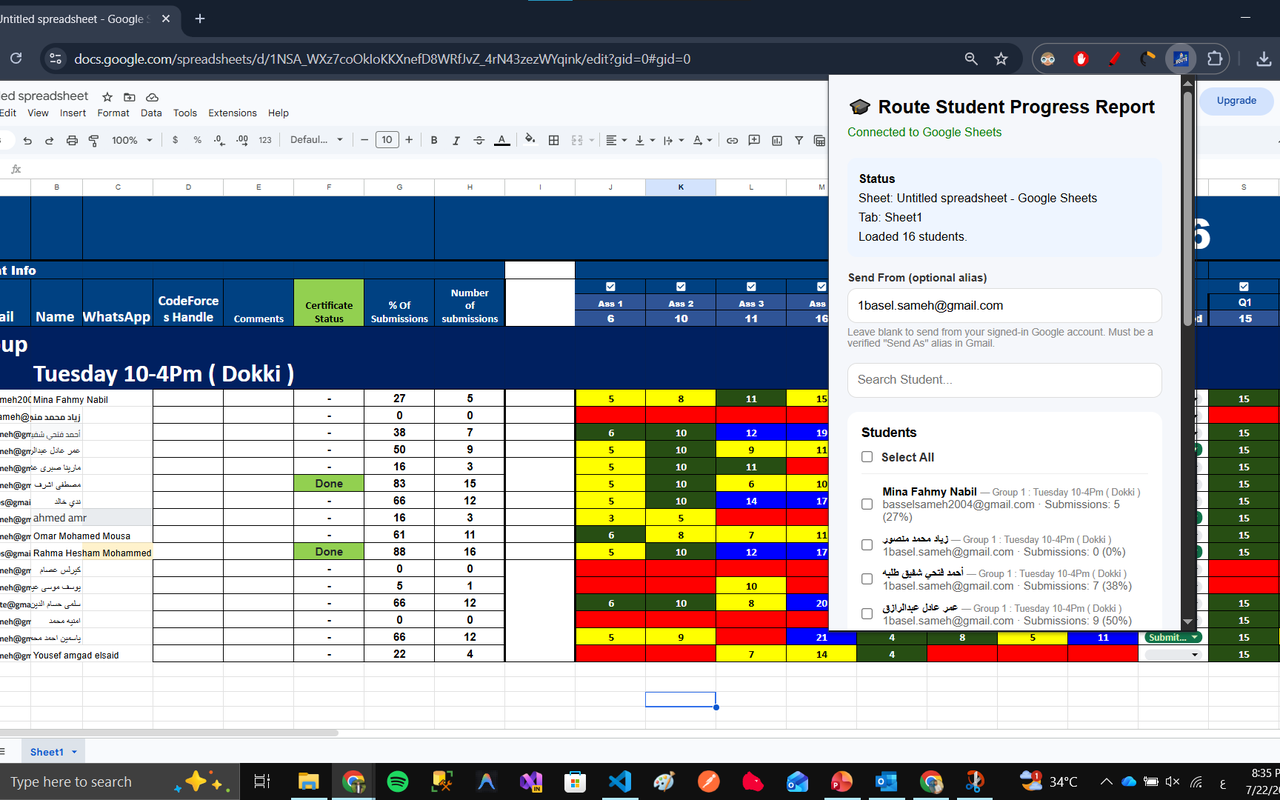Open the text wrapping dropdown
The height and width of the screenshot is (800, 1280).
point(674,140)
